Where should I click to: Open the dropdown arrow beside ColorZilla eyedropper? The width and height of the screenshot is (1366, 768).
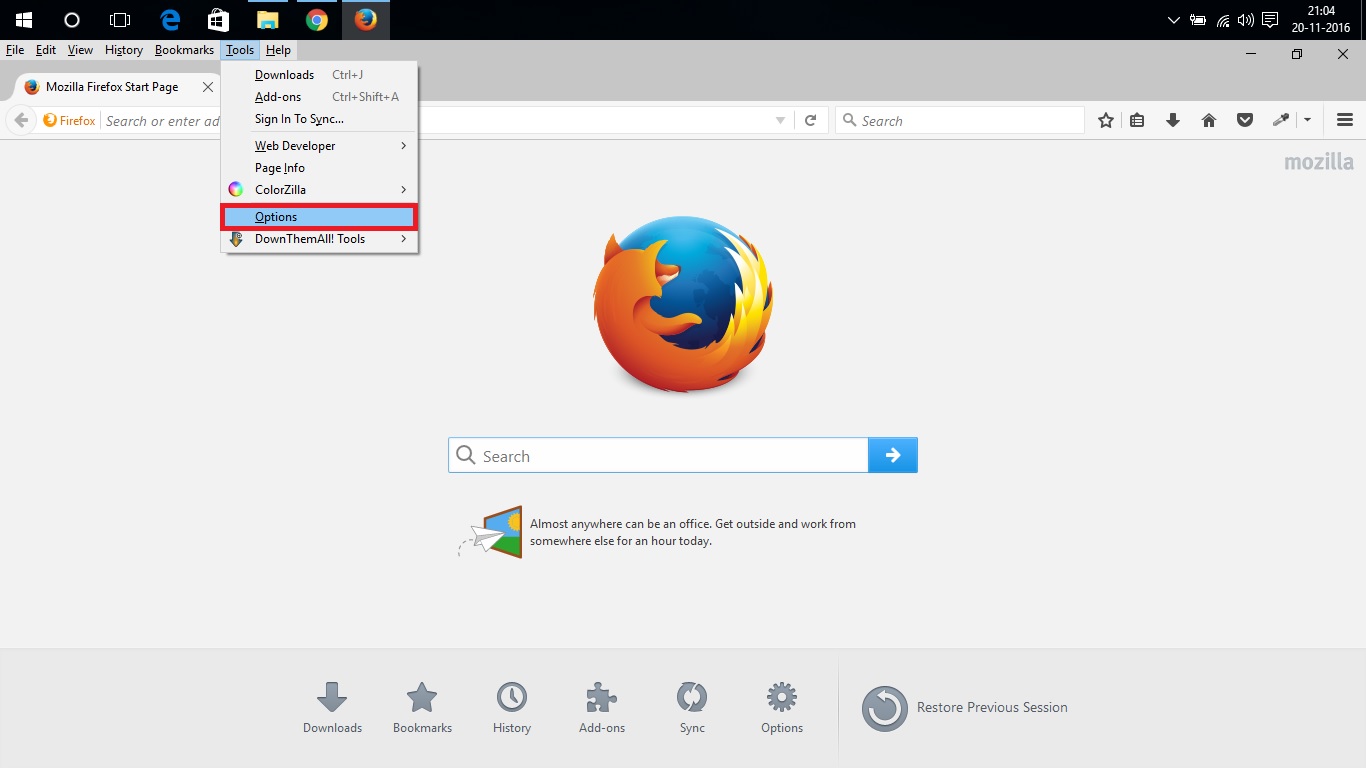pyautogui.click(x=1307, y=121)
